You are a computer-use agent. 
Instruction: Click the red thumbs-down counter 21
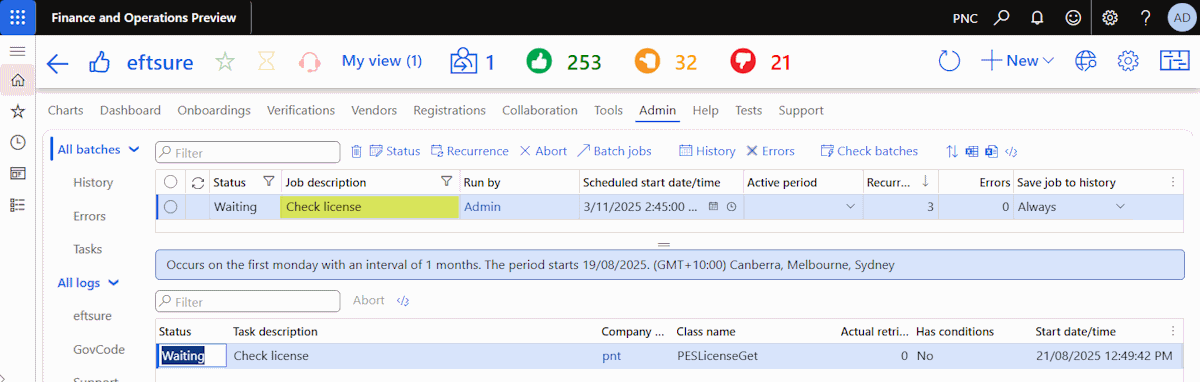(761, 62)
